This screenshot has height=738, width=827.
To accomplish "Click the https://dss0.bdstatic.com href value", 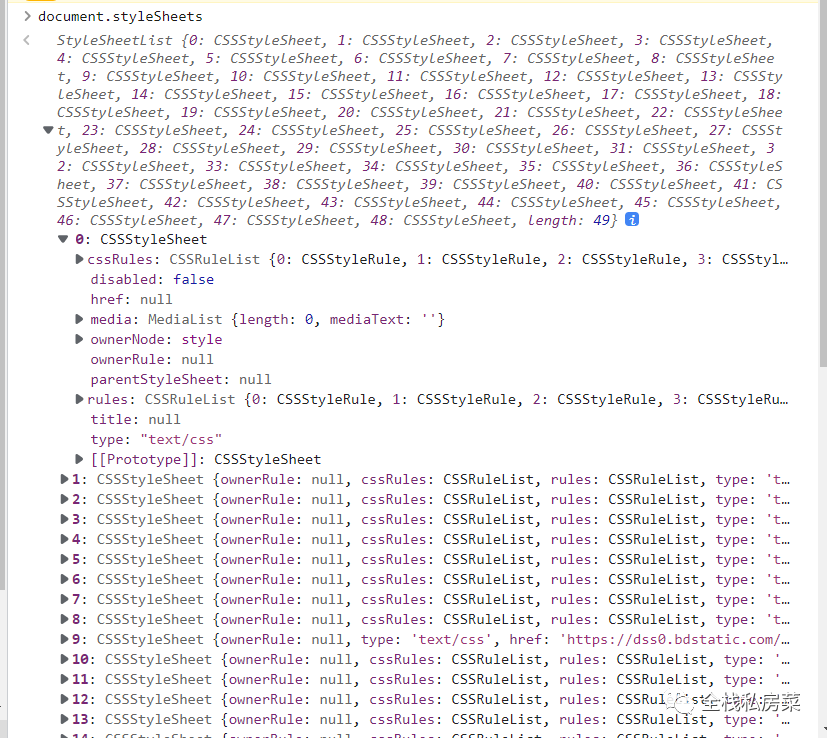I will [x=675, y=640].
